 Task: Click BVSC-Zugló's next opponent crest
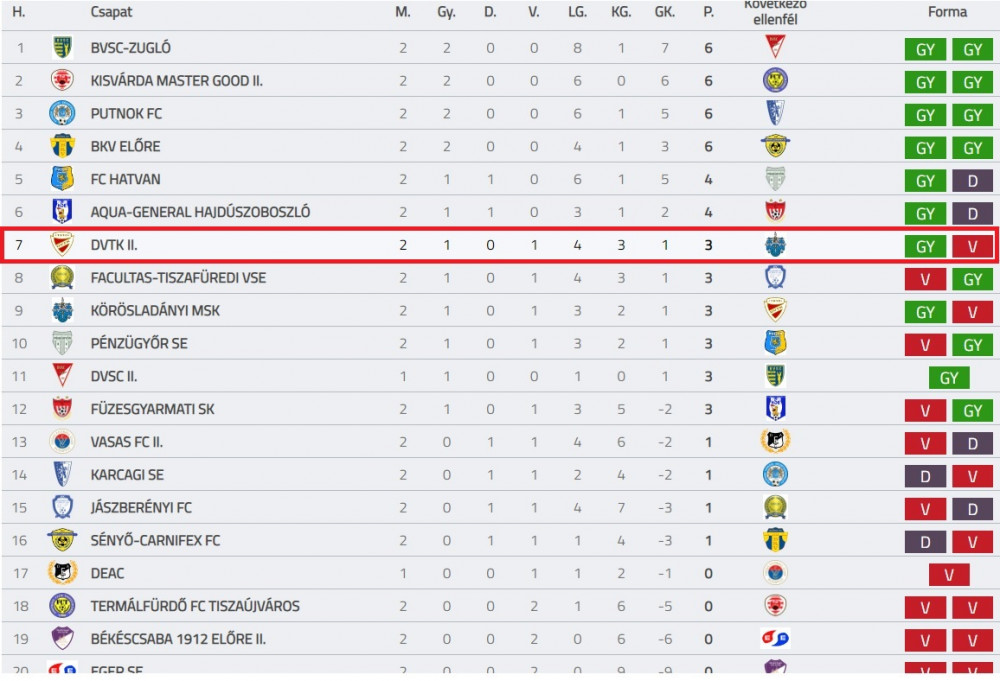pos(775,47)
